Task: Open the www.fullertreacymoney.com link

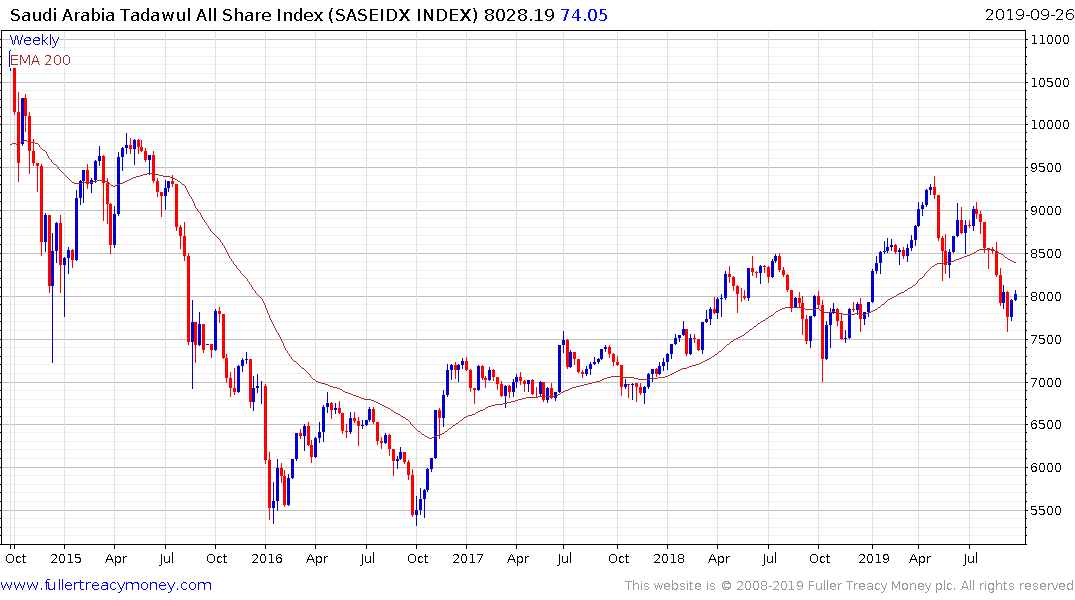Action: tap(106, 585)
